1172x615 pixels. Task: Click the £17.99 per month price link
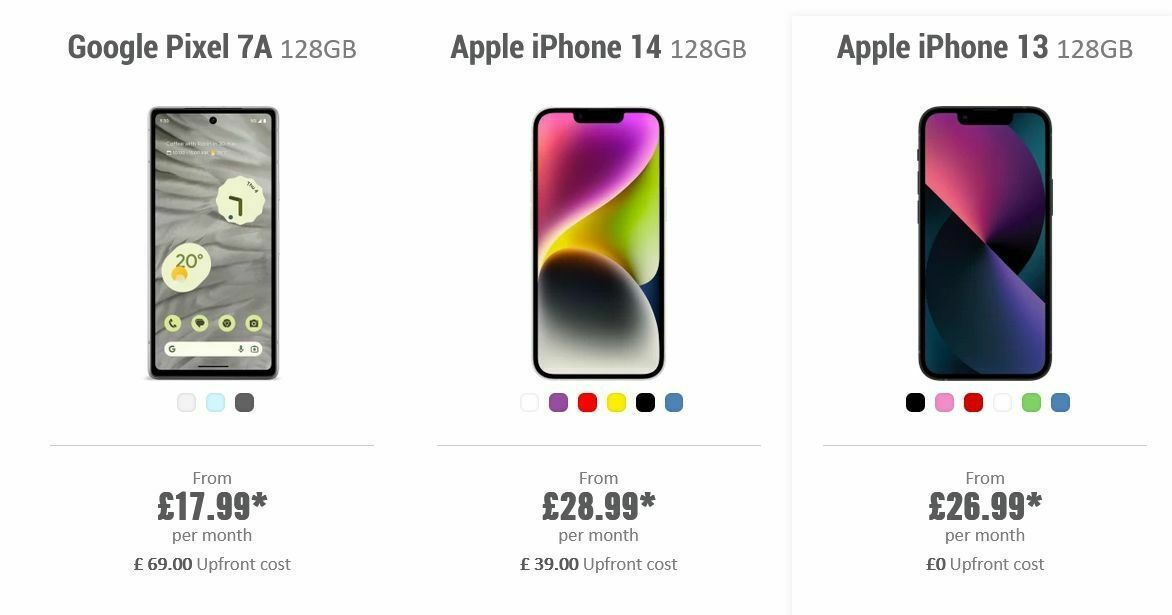(x=212, y=506)
